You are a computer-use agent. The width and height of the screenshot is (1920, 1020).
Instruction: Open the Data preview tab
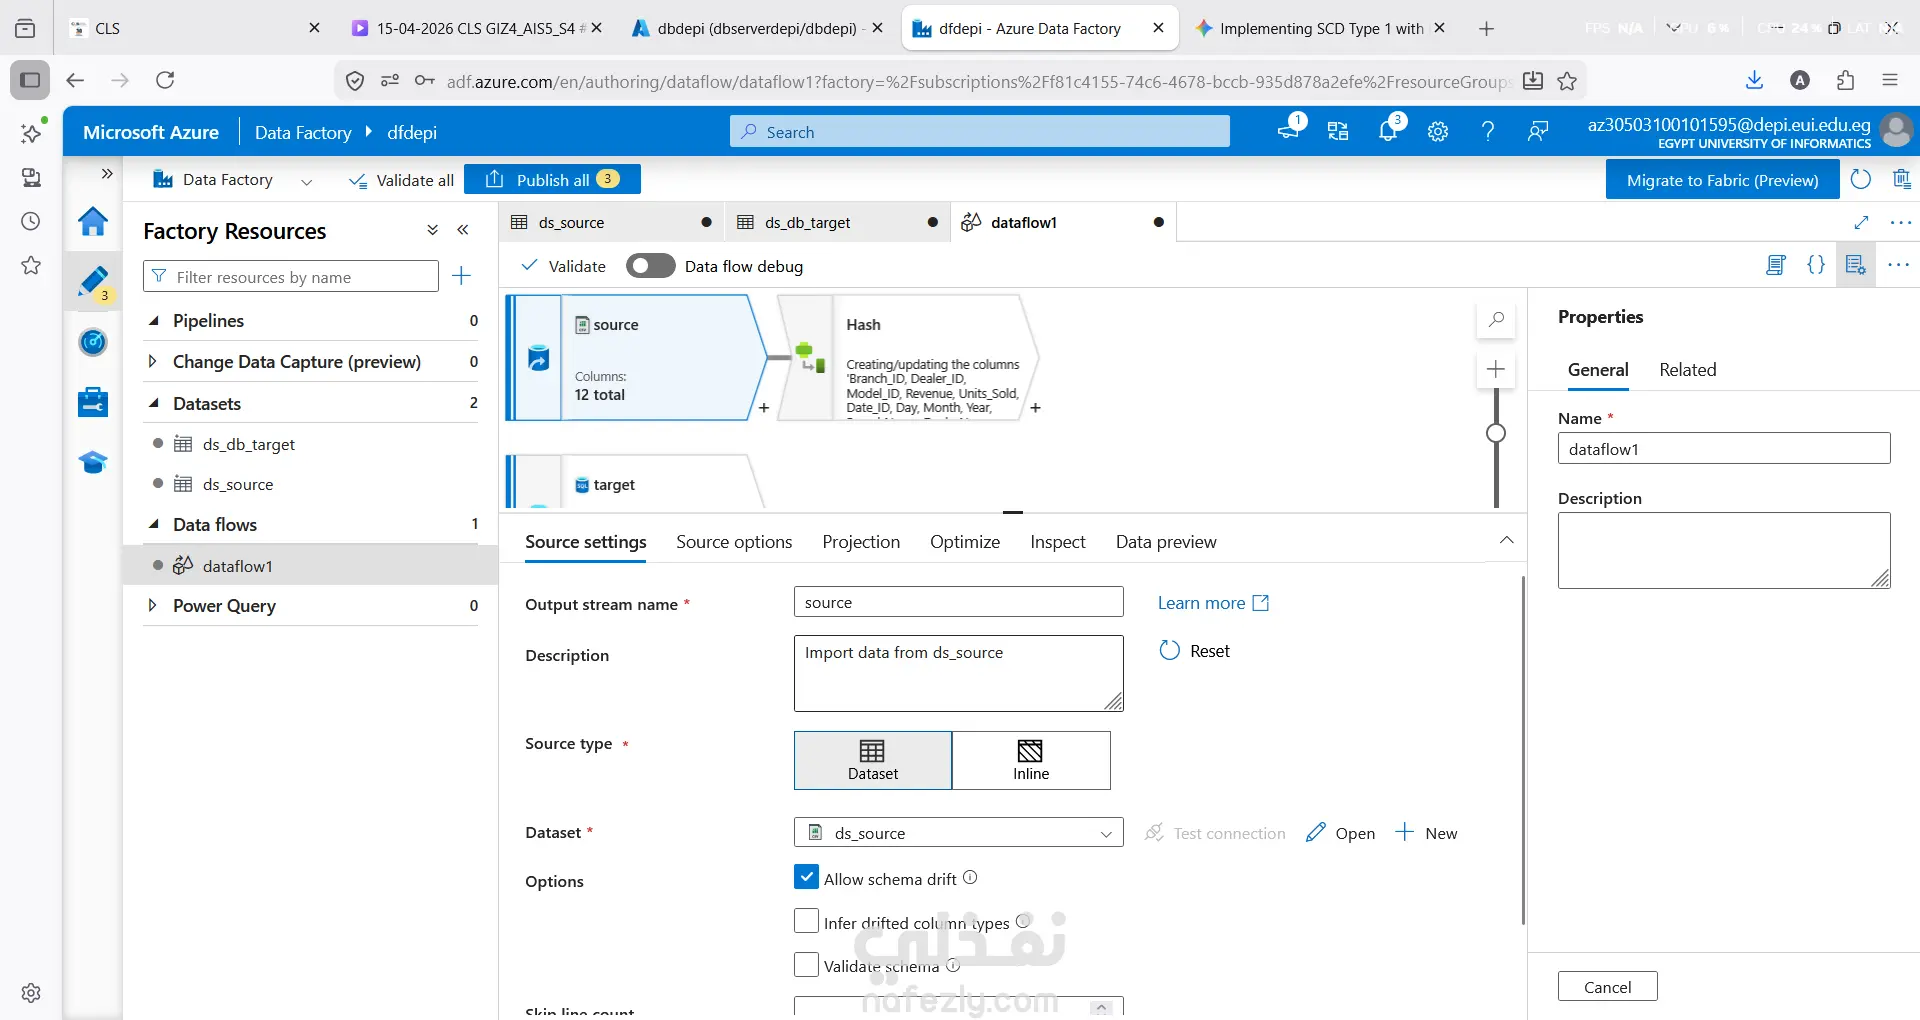(x=1166, y=542)
